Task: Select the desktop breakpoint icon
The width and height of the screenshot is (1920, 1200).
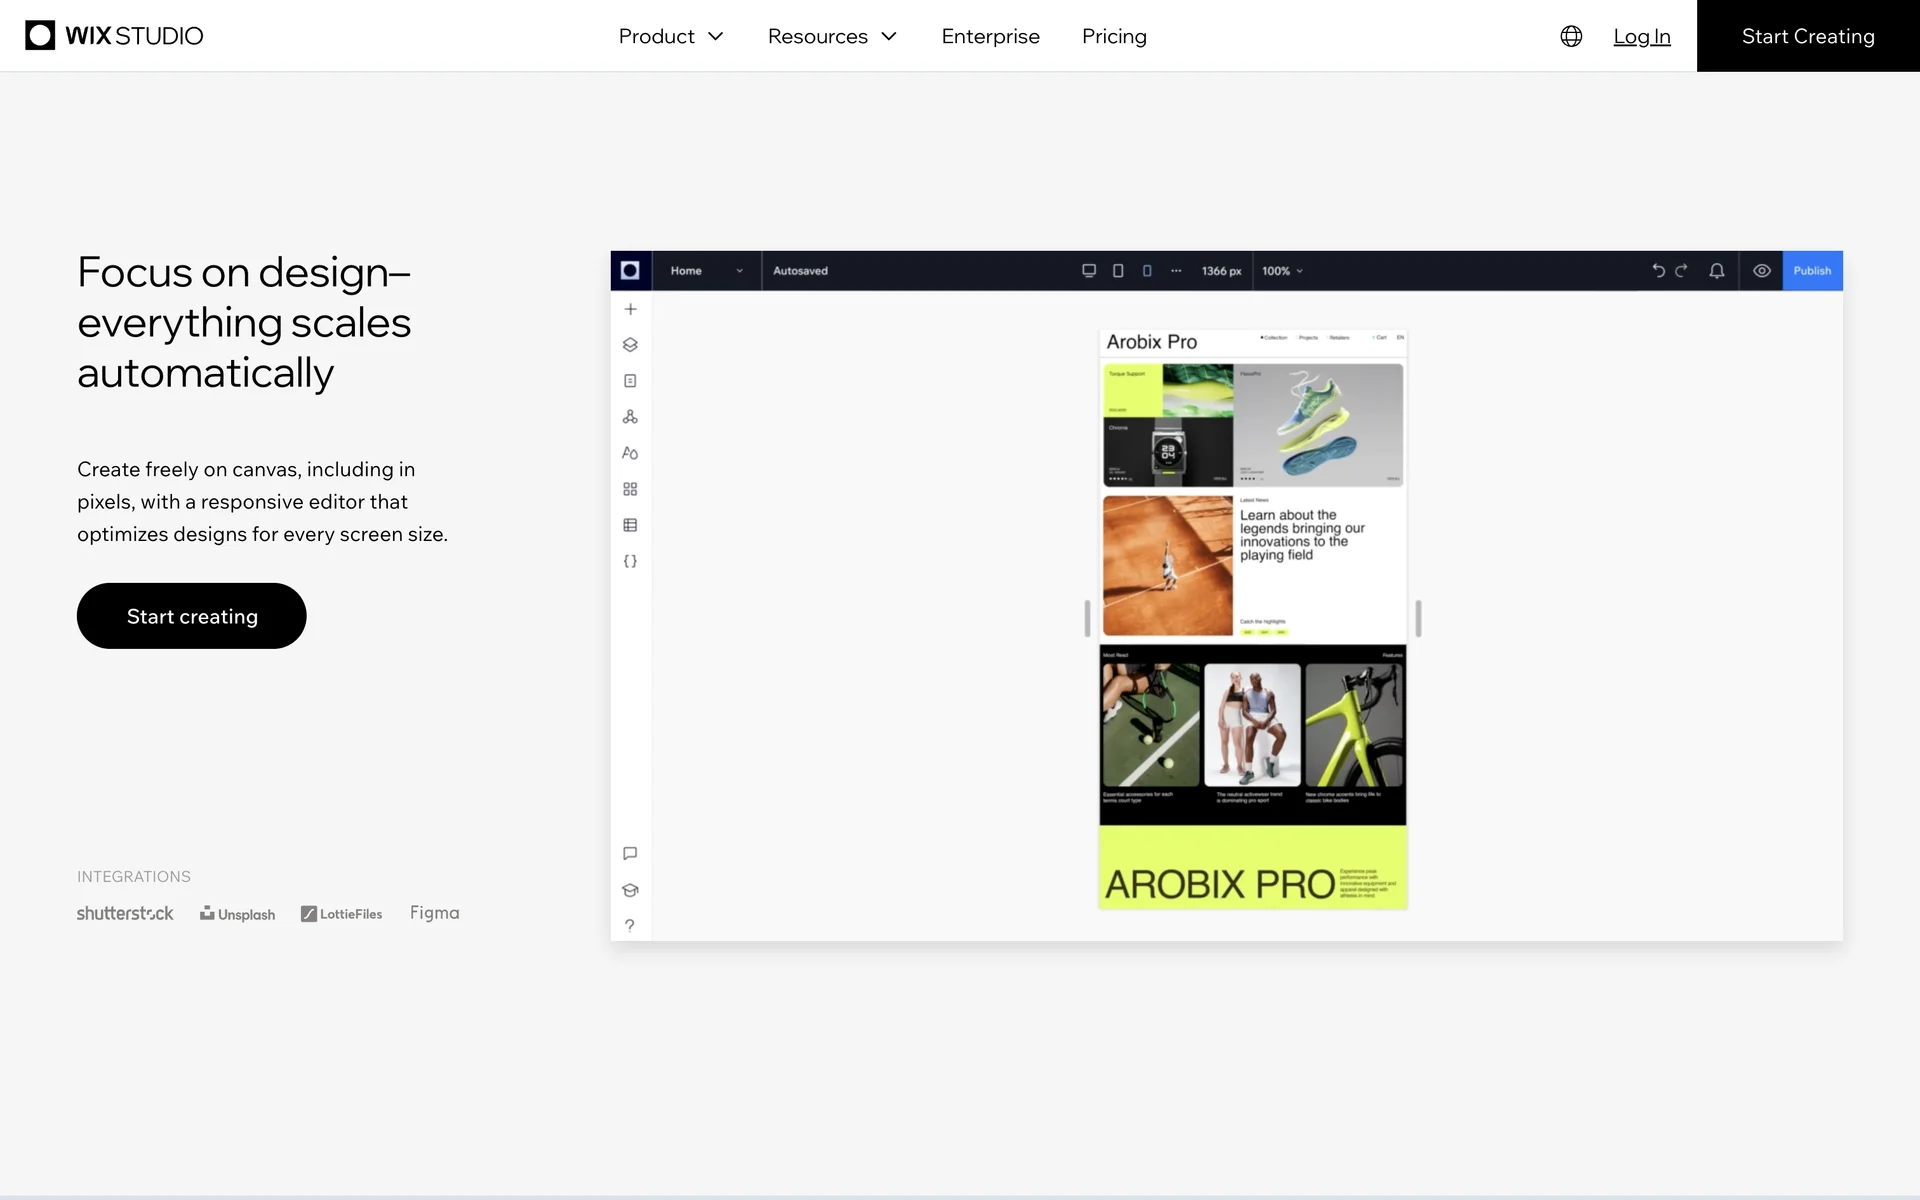Action: (x=1089, y=271)
